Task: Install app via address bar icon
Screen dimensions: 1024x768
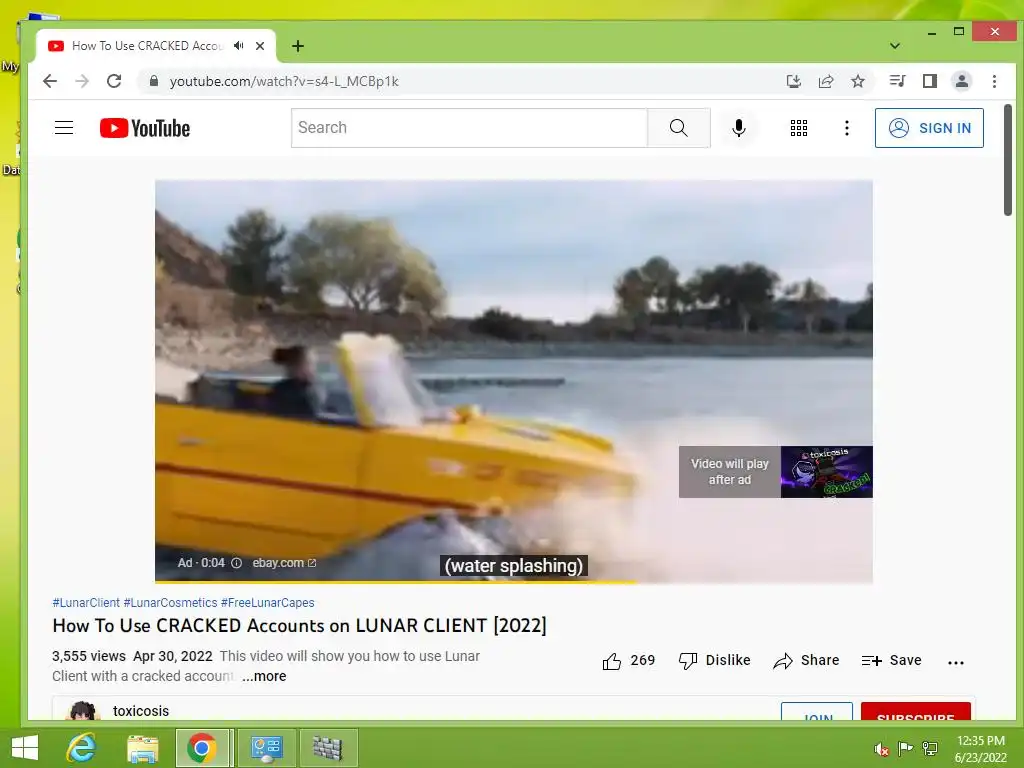Action: tap(793, 81)
